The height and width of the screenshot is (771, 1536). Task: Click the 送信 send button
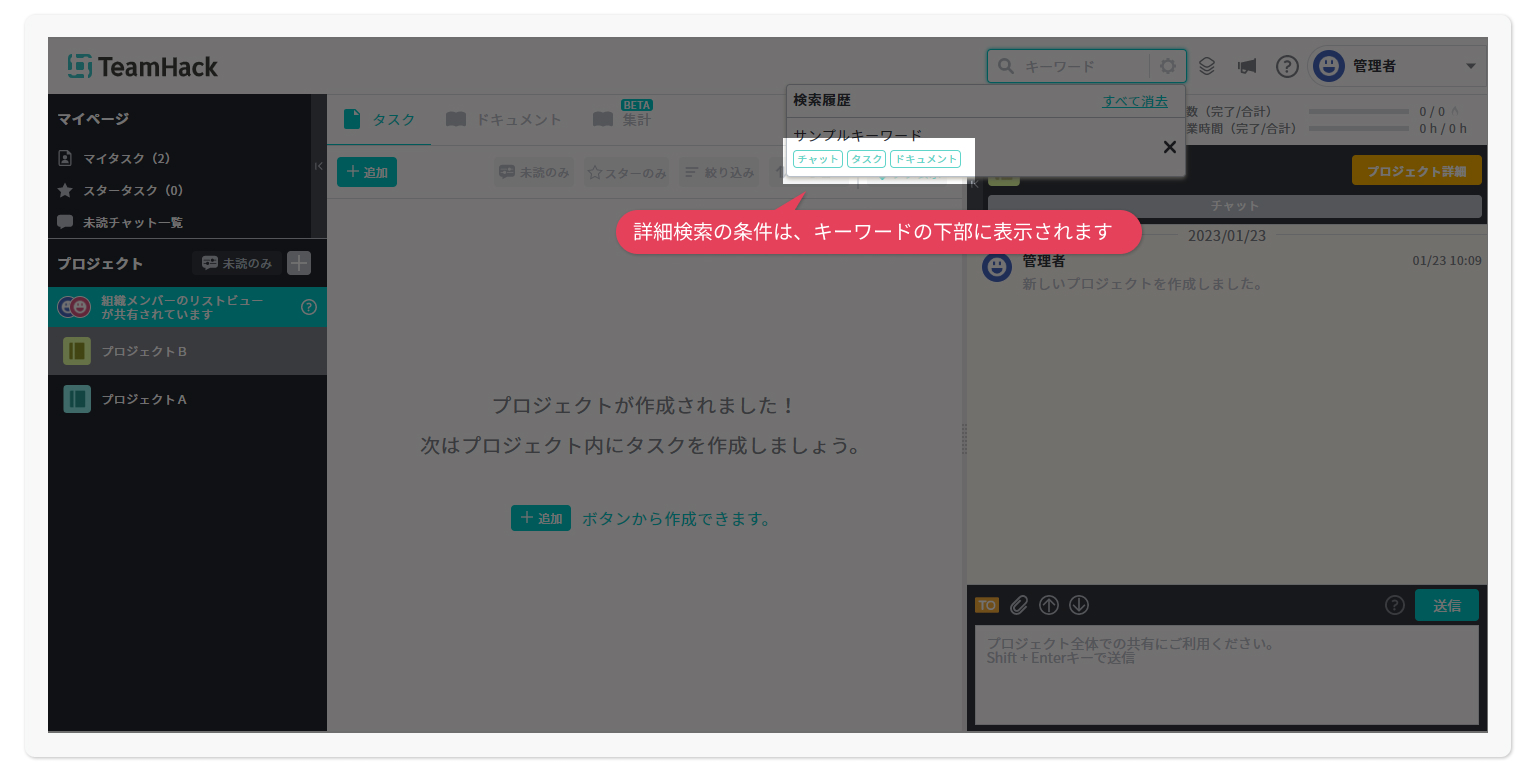click(1446, 605)
